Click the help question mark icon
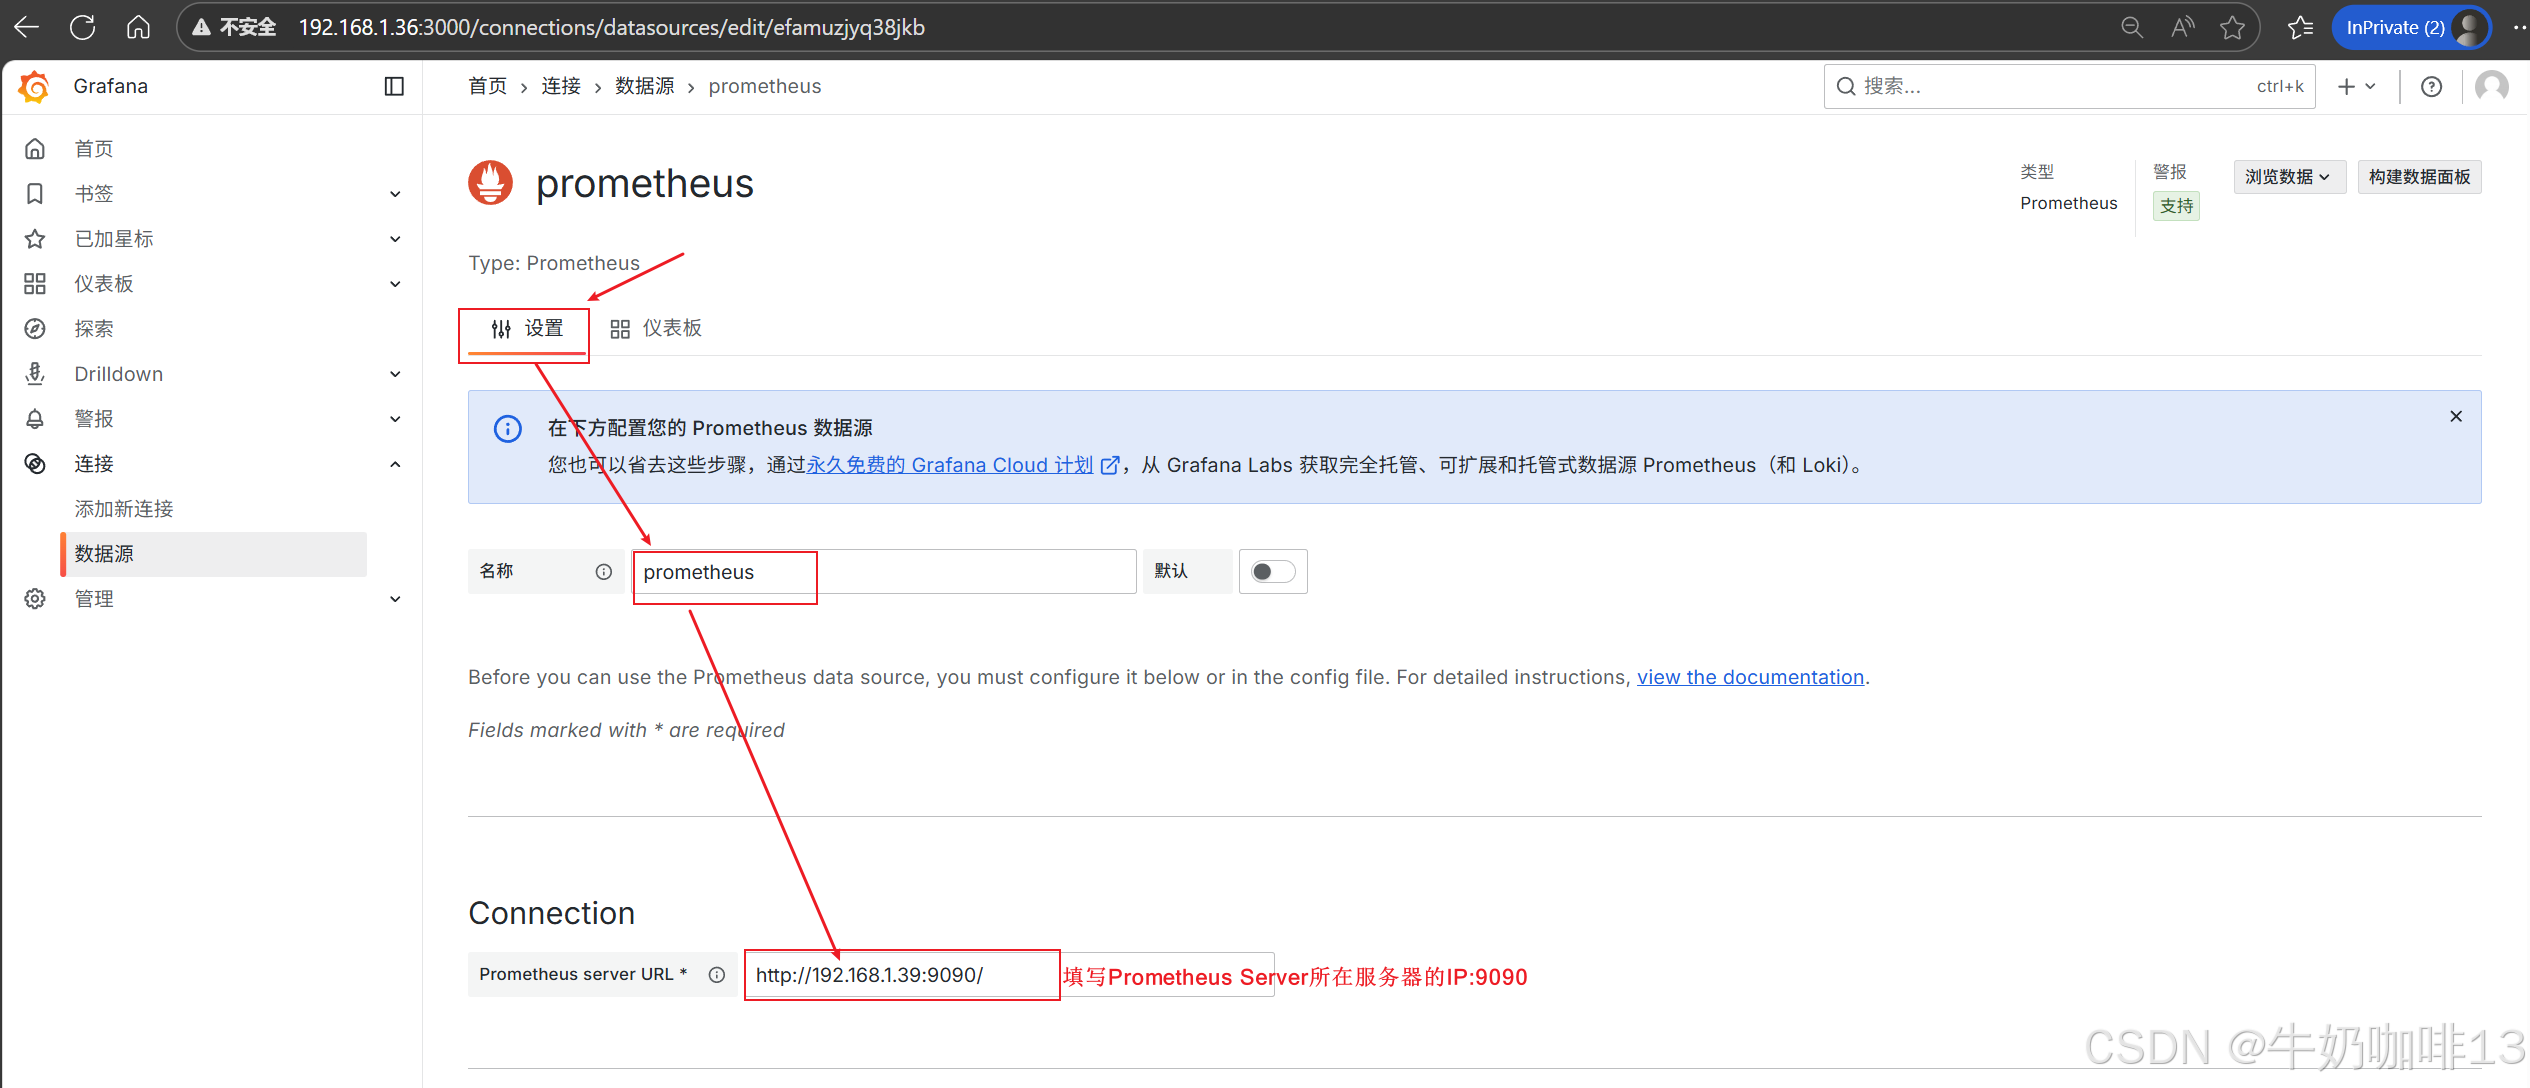The width and height of the screenshot is (2530, 1088). coord(2431,87)
